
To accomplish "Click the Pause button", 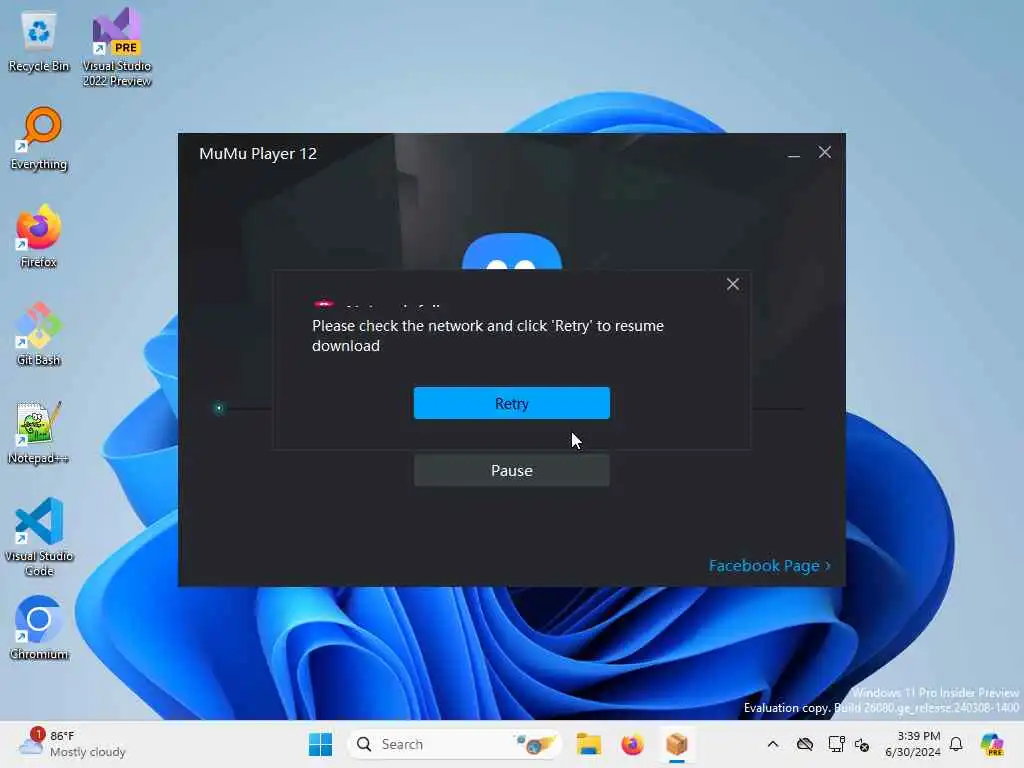I will click(511, 470).
